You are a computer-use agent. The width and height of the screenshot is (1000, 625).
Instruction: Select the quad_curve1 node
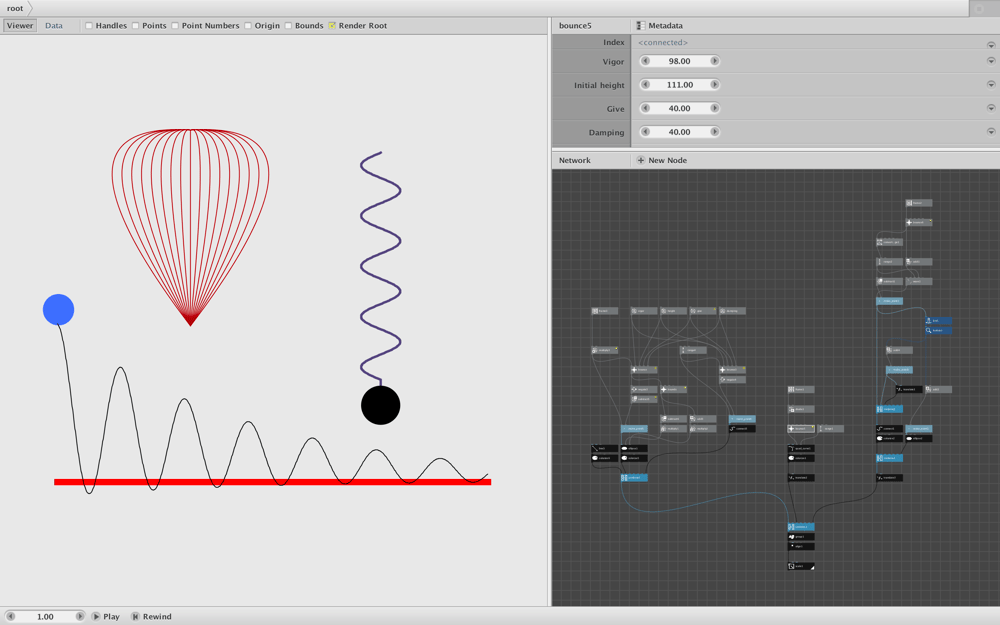[x=801, y=448]
